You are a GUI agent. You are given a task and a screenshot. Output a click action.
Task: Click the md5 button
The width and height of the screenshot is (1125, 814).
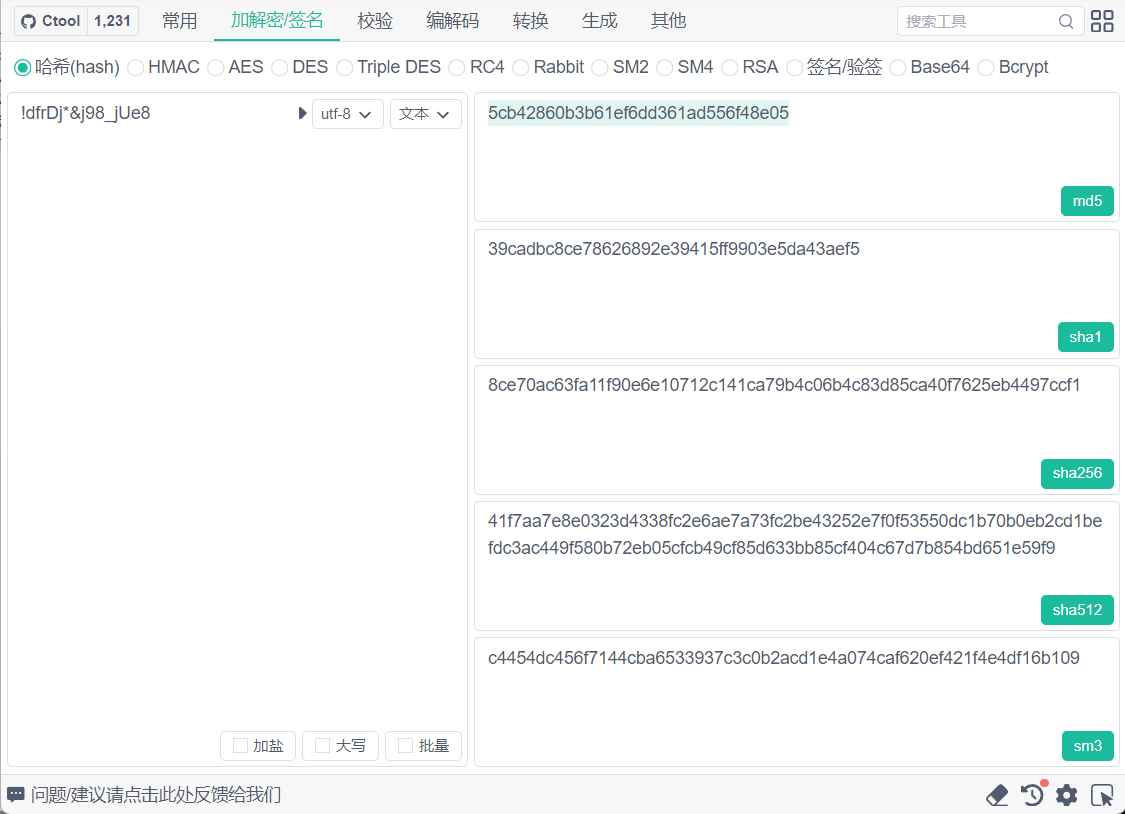1087,201
